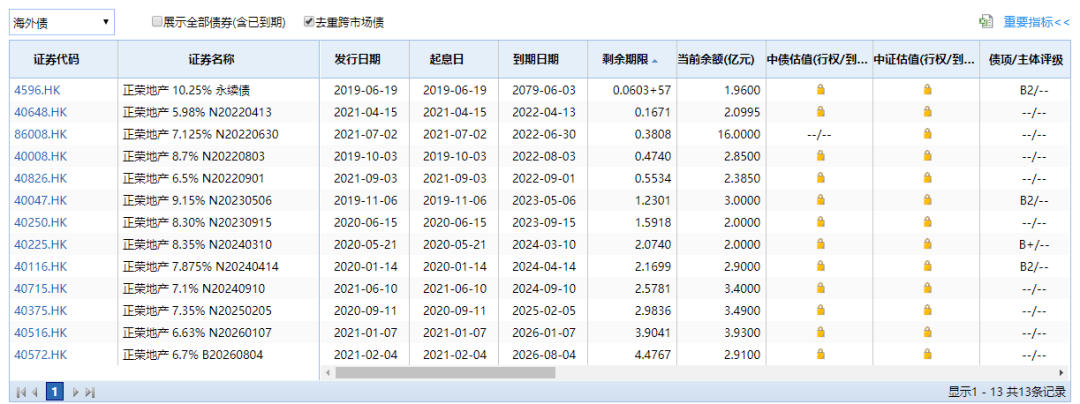Open bond code 40047.HK link

click(40, 200)
